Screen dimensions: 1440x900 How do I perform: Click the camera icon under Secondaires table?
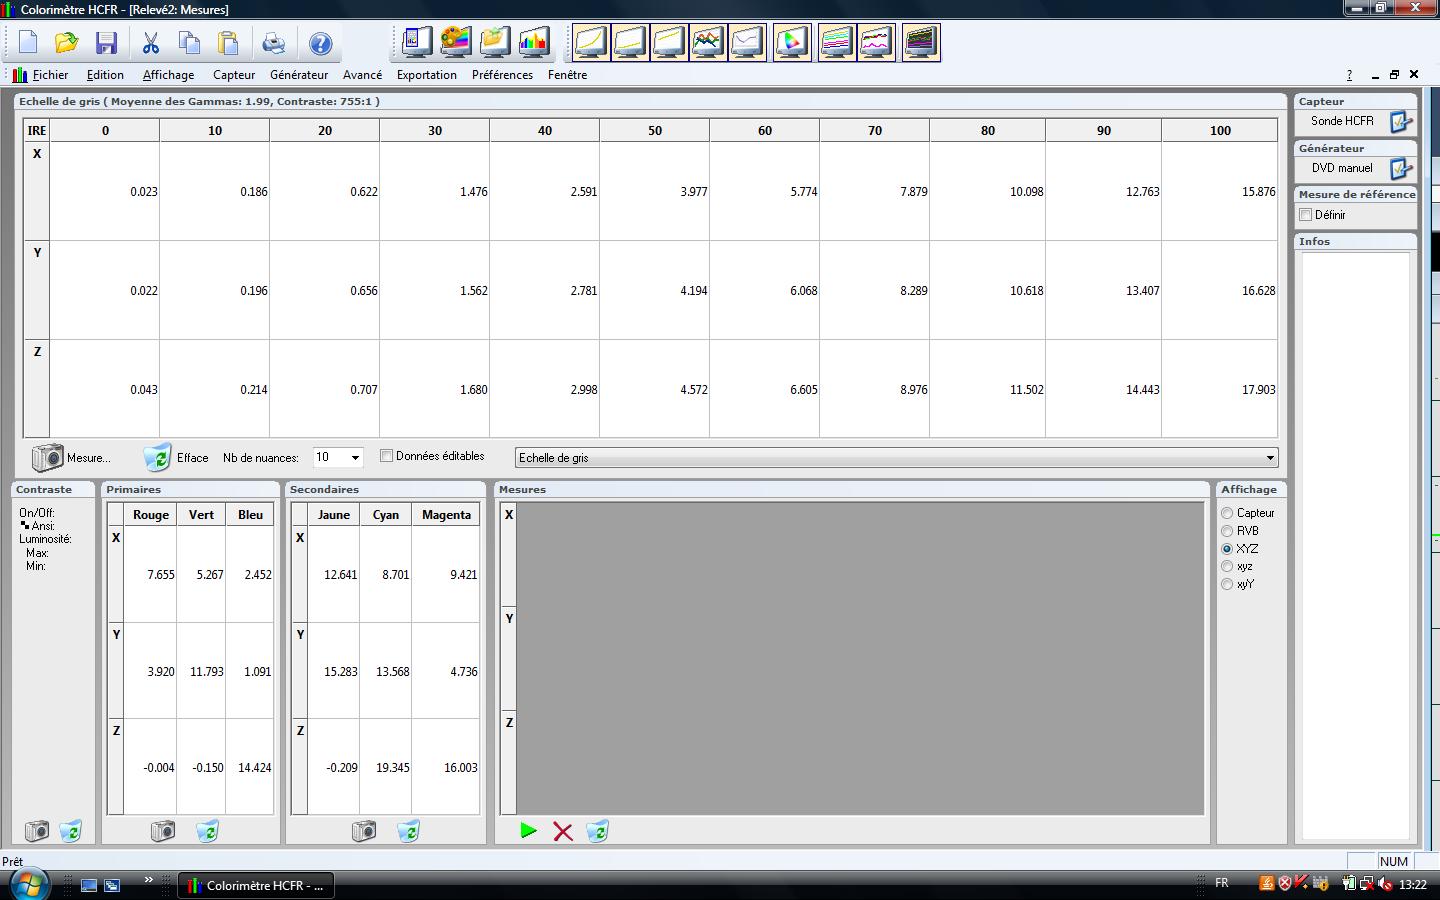364,831
